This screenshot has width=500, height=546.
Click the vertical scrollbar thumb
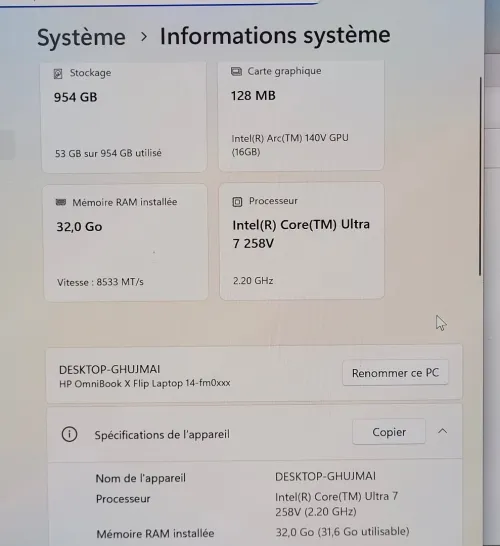coord(481,177)
